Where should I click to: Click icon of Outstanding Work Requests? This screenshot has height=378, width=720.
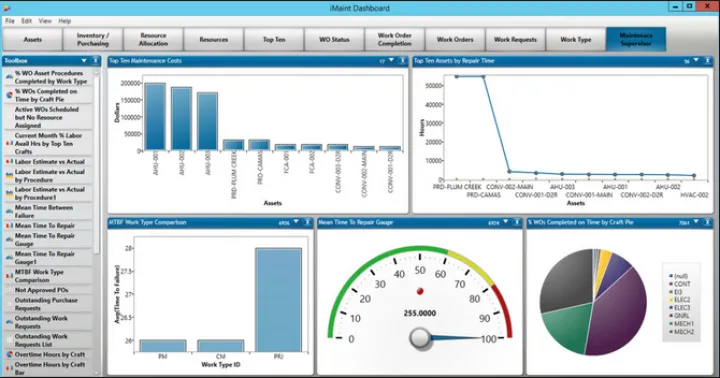(9, 322)
